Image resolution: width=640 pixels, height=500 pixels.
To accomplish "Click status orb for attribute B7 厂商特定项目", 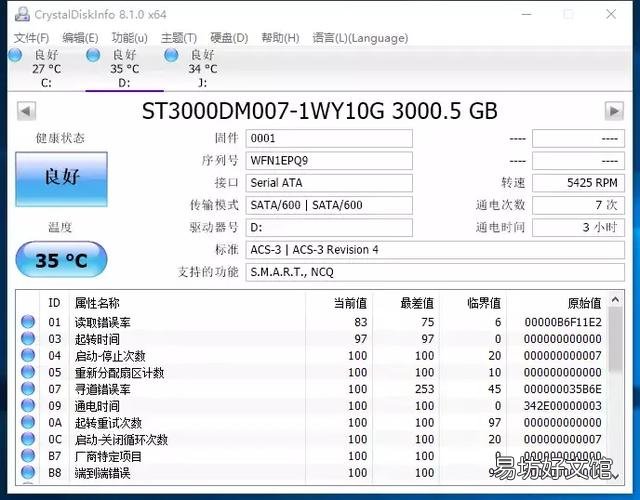I will [28, 456].
